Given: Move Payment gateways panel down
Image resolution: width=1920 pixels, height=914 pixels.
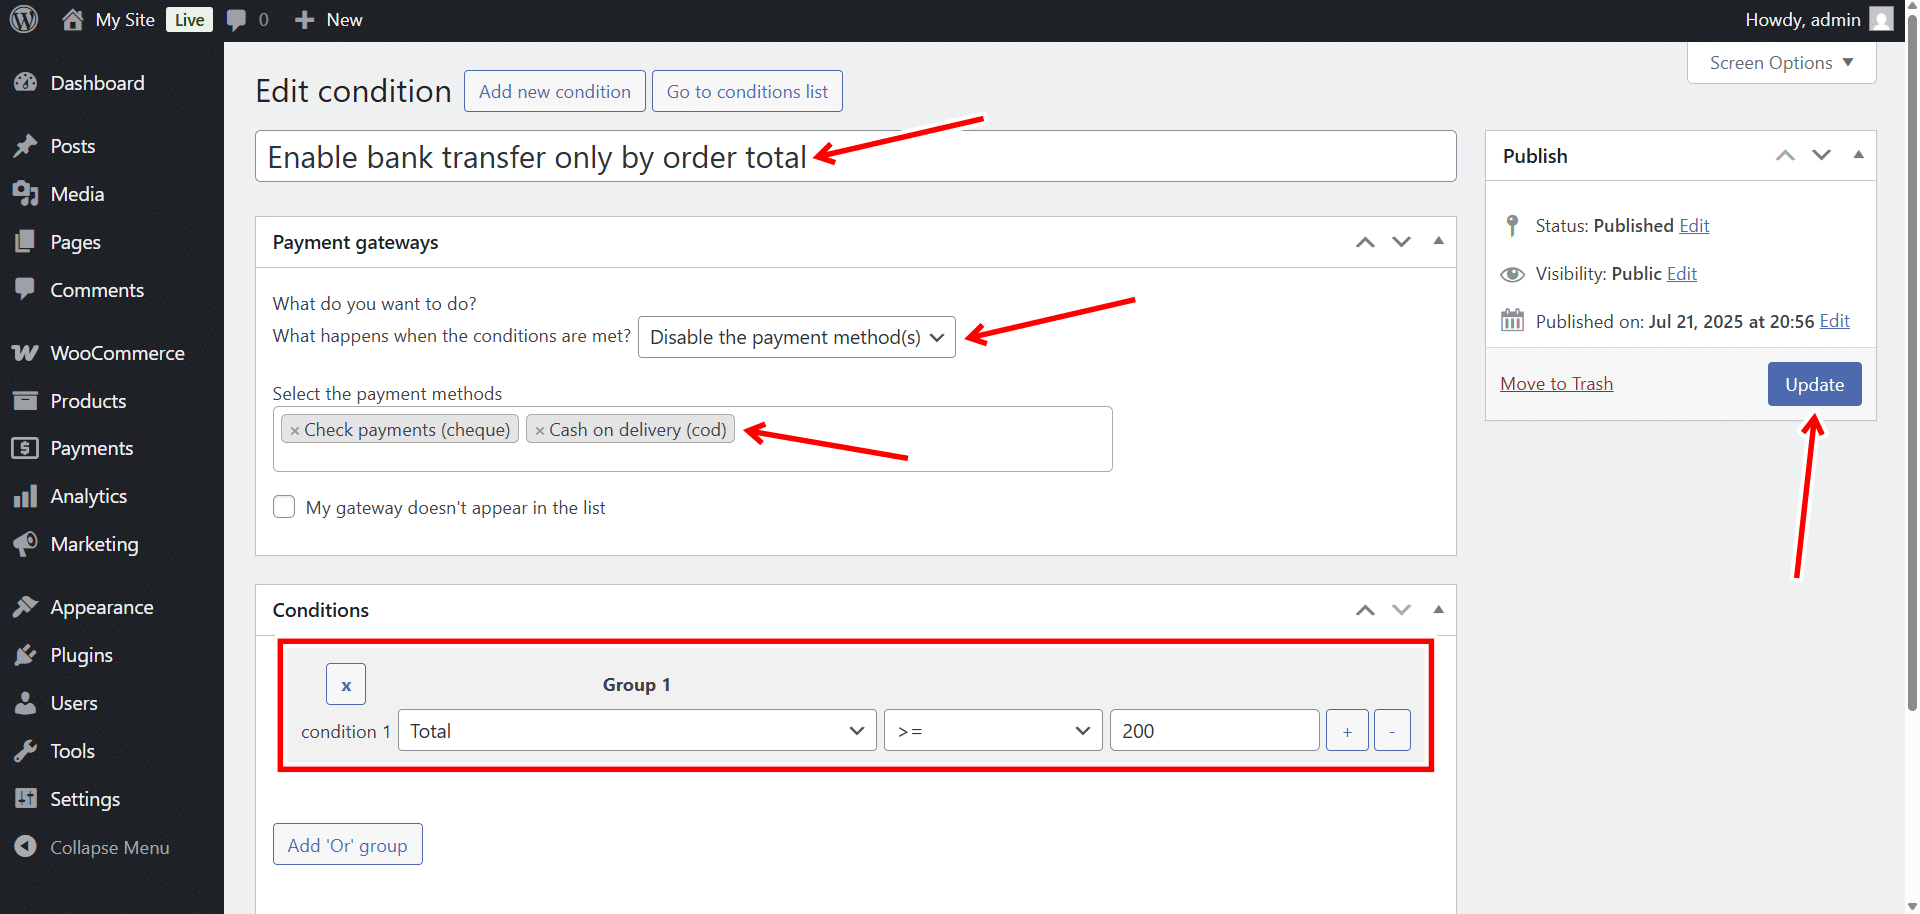Looking at the screenshot, I should point(1402,242).
